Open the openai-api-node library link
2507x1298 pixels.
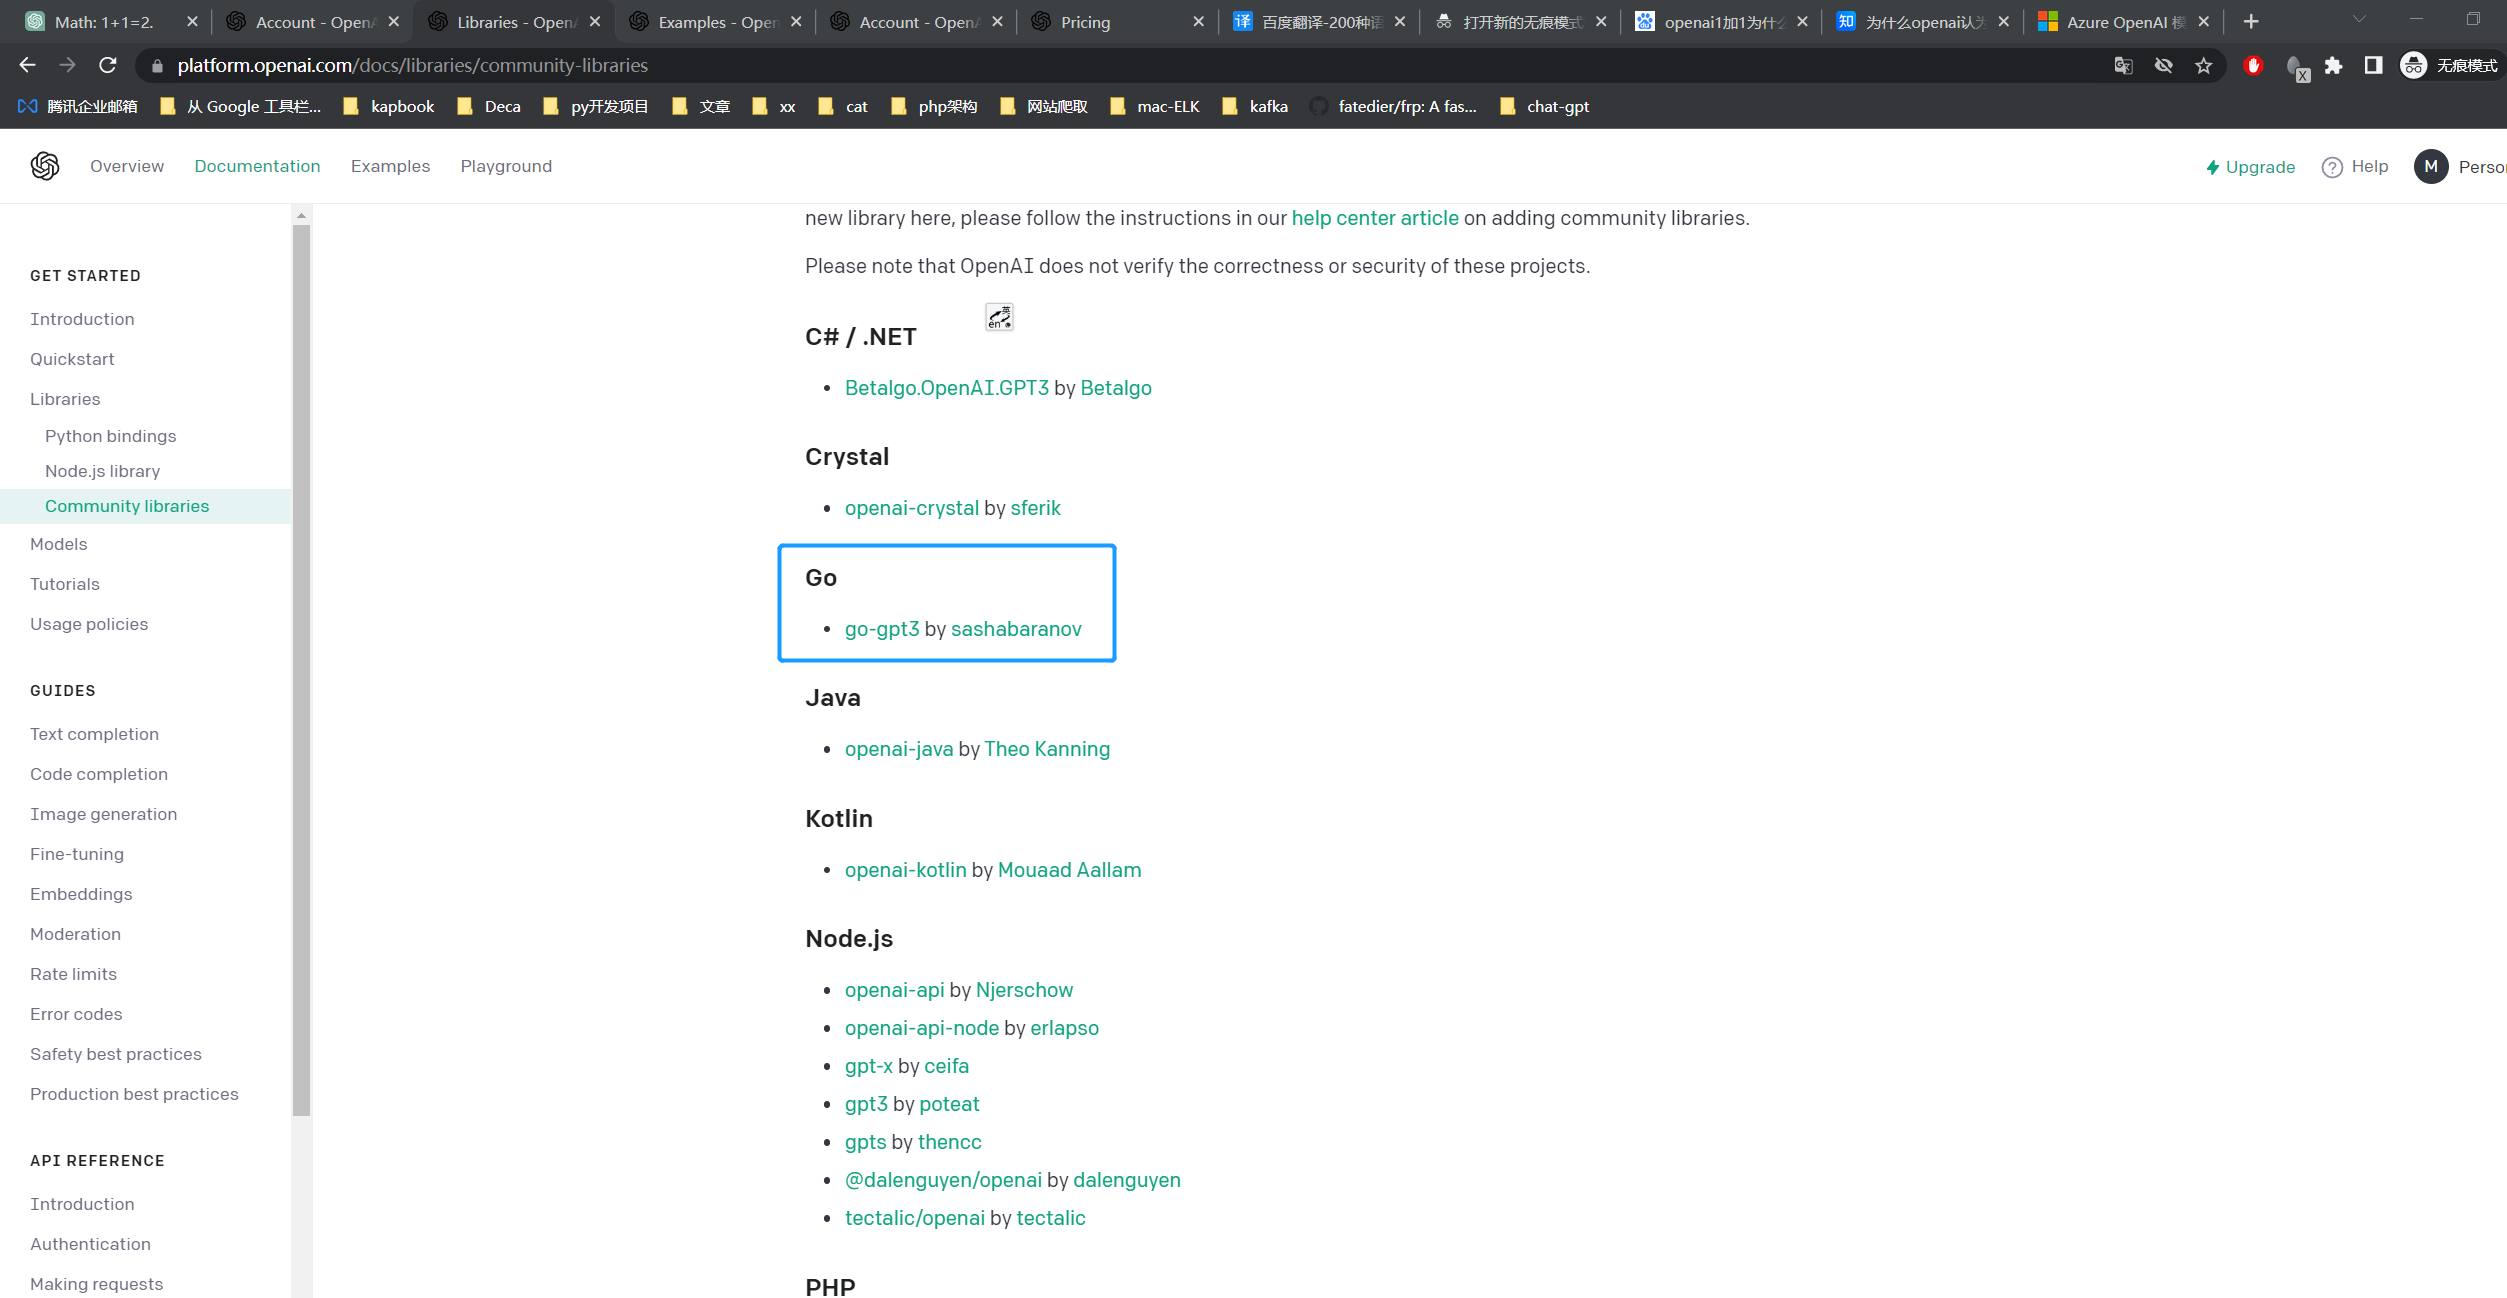point(921,1028)
